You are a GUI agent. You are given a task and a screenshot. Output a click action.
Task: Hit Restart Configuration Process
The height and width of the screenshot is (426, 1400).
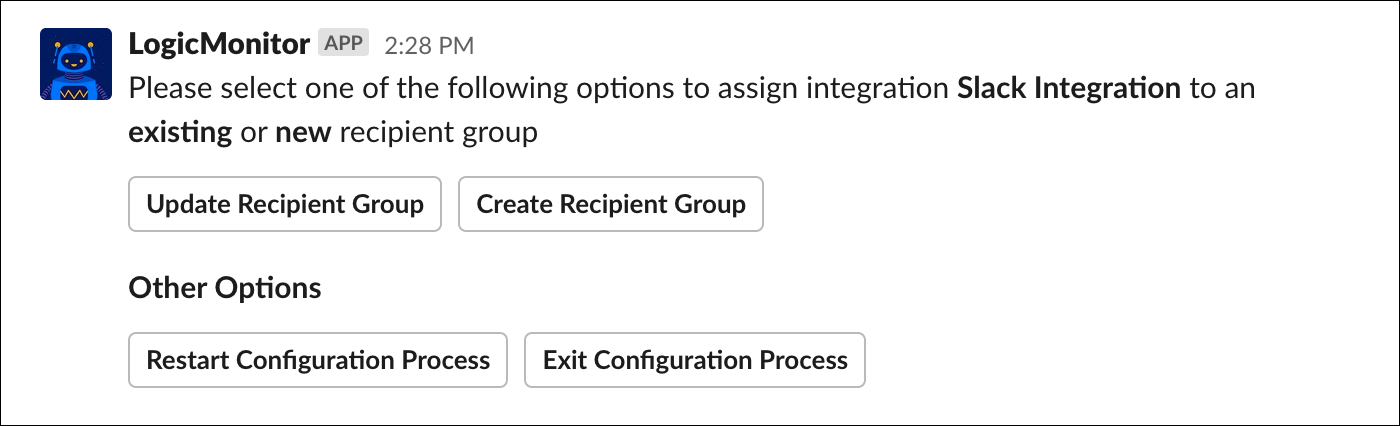tap(318, 360)
